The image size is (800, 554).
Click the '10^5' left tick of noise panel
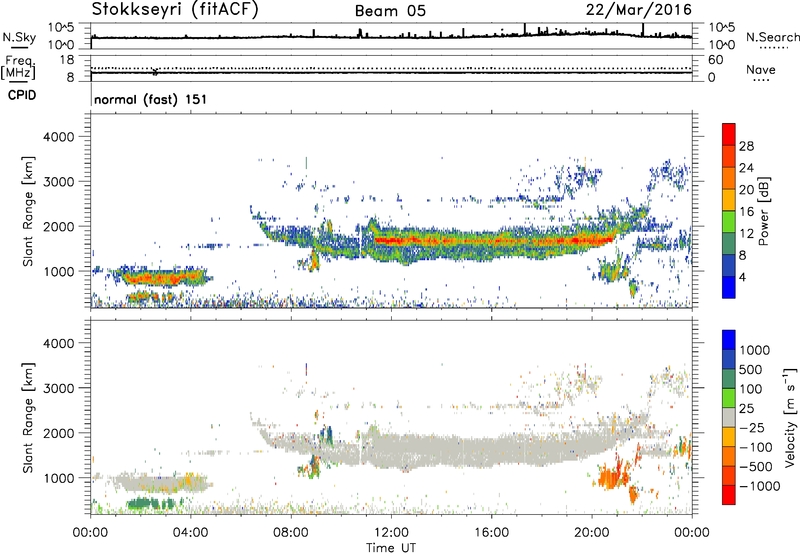click(62, 28)
